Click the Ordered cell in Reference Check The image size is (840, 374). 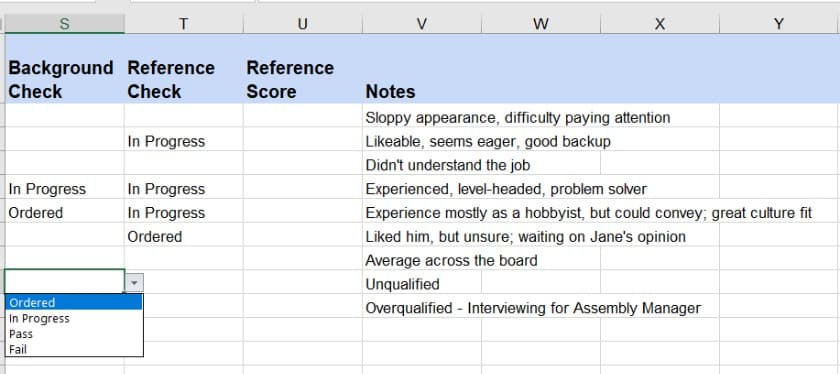(184, 236)
